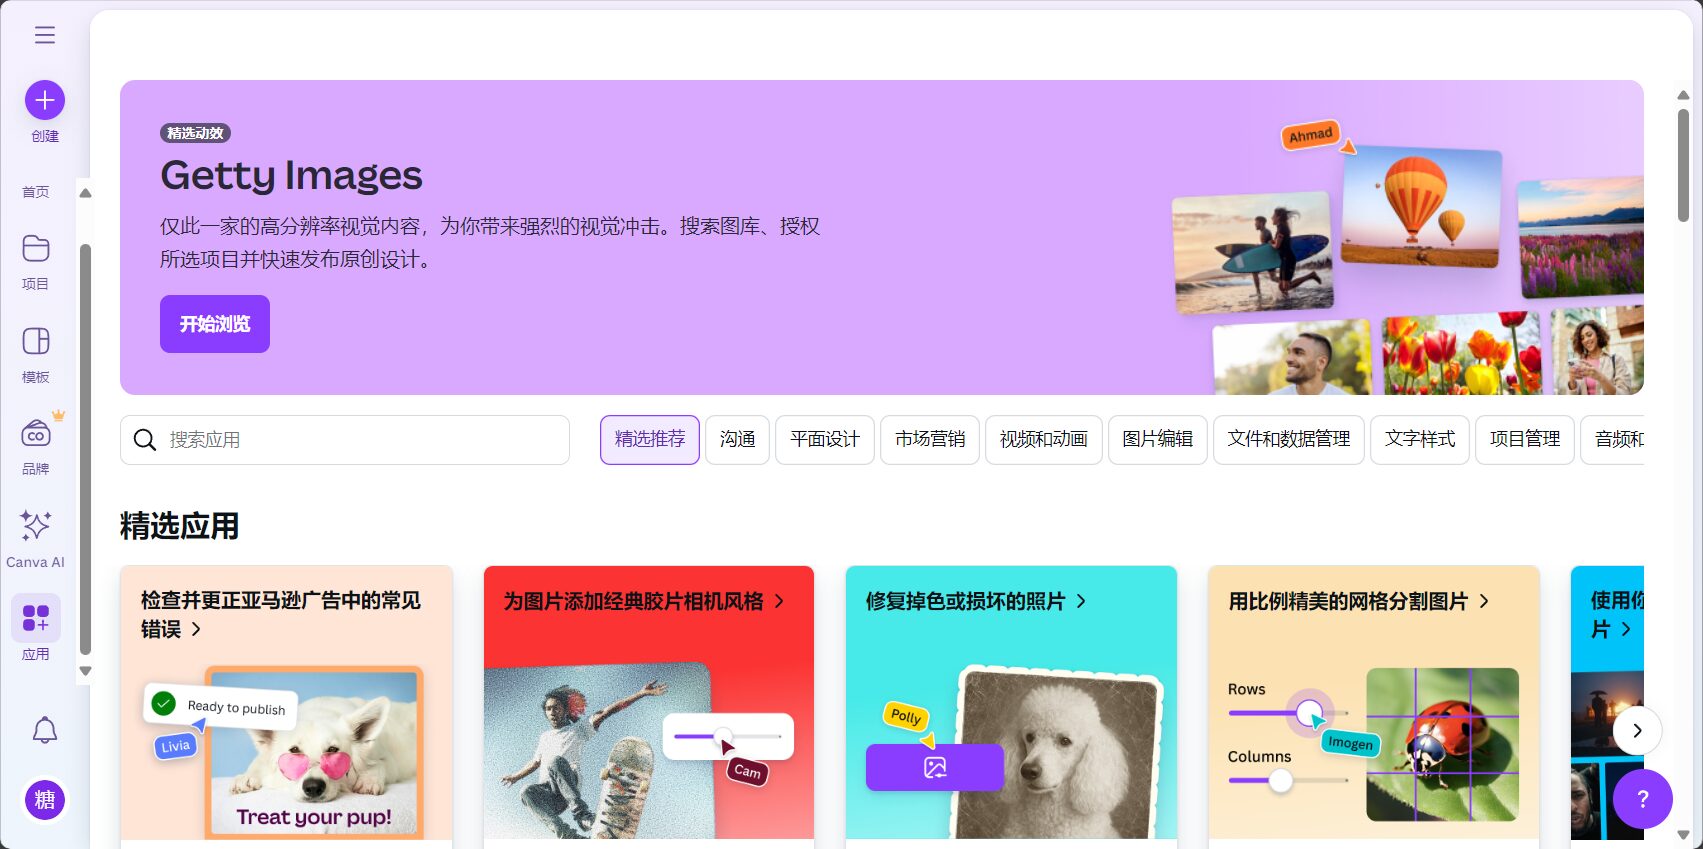
Task: Click the Getty Images banner title
Action: (x=291, y=176)
